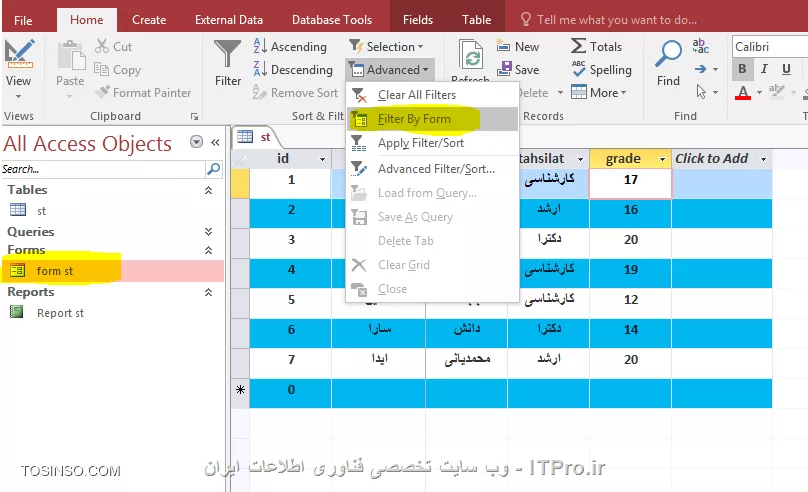Open the Selection filter dropdown

coord(386,46)
